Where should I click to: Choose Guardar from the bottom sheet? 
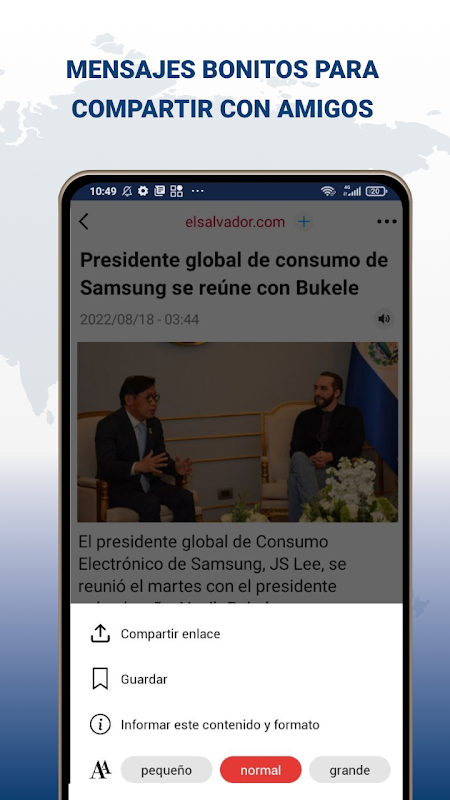point(144,679)
